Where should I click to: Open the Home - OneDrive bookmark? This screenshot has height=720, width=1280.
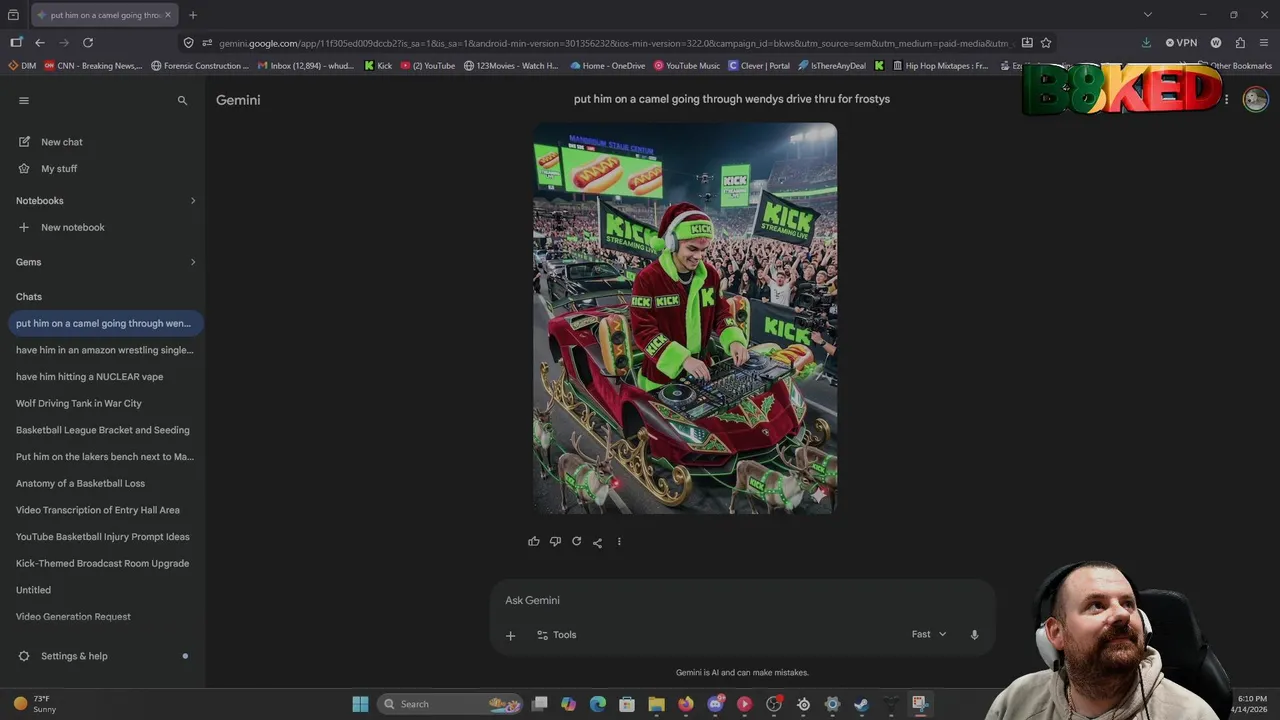607,66
